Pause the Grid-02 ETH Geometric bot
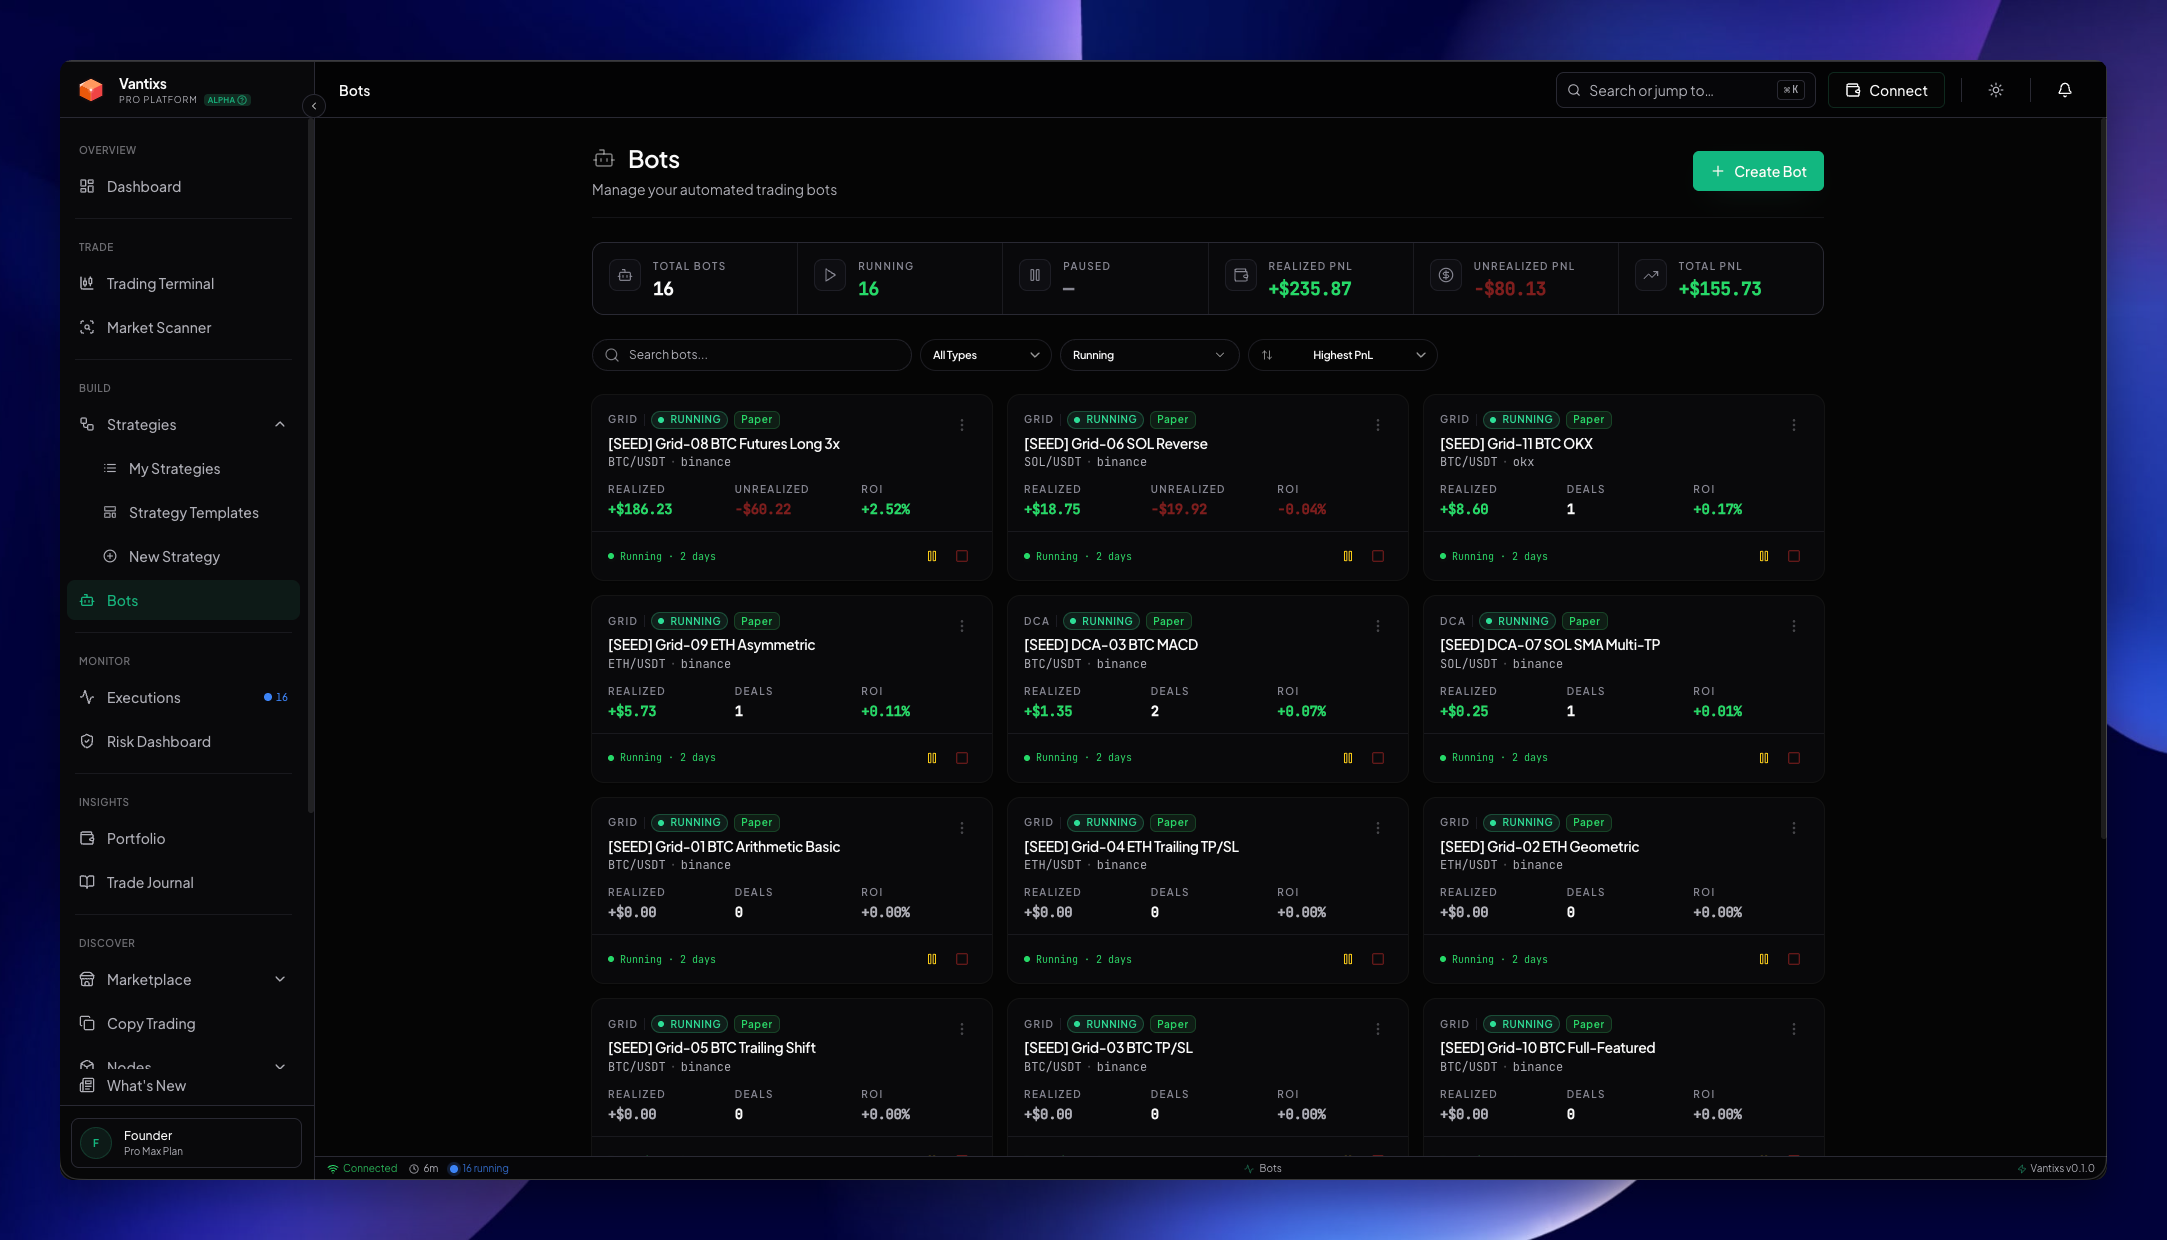The height and width of the screenshot is (1240, 2167). tap(1764, 959)
